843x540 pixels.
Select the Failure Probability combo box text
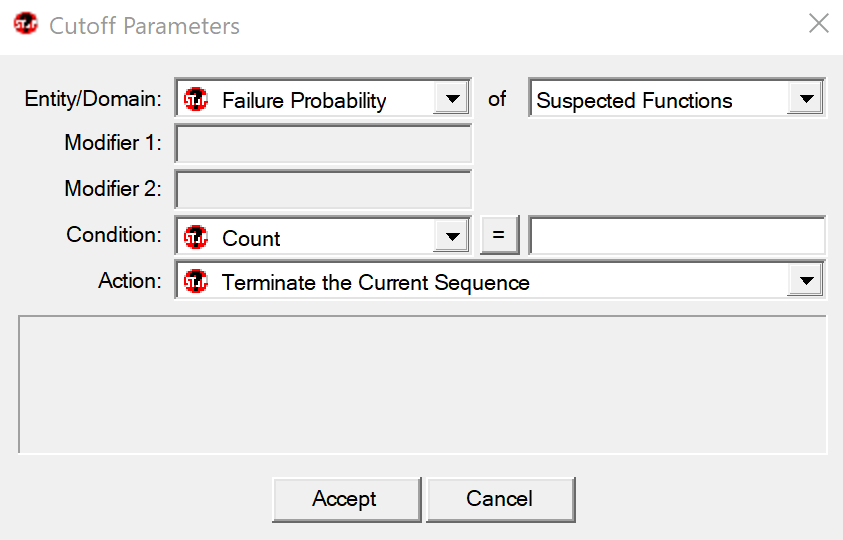tap(304, 101)
